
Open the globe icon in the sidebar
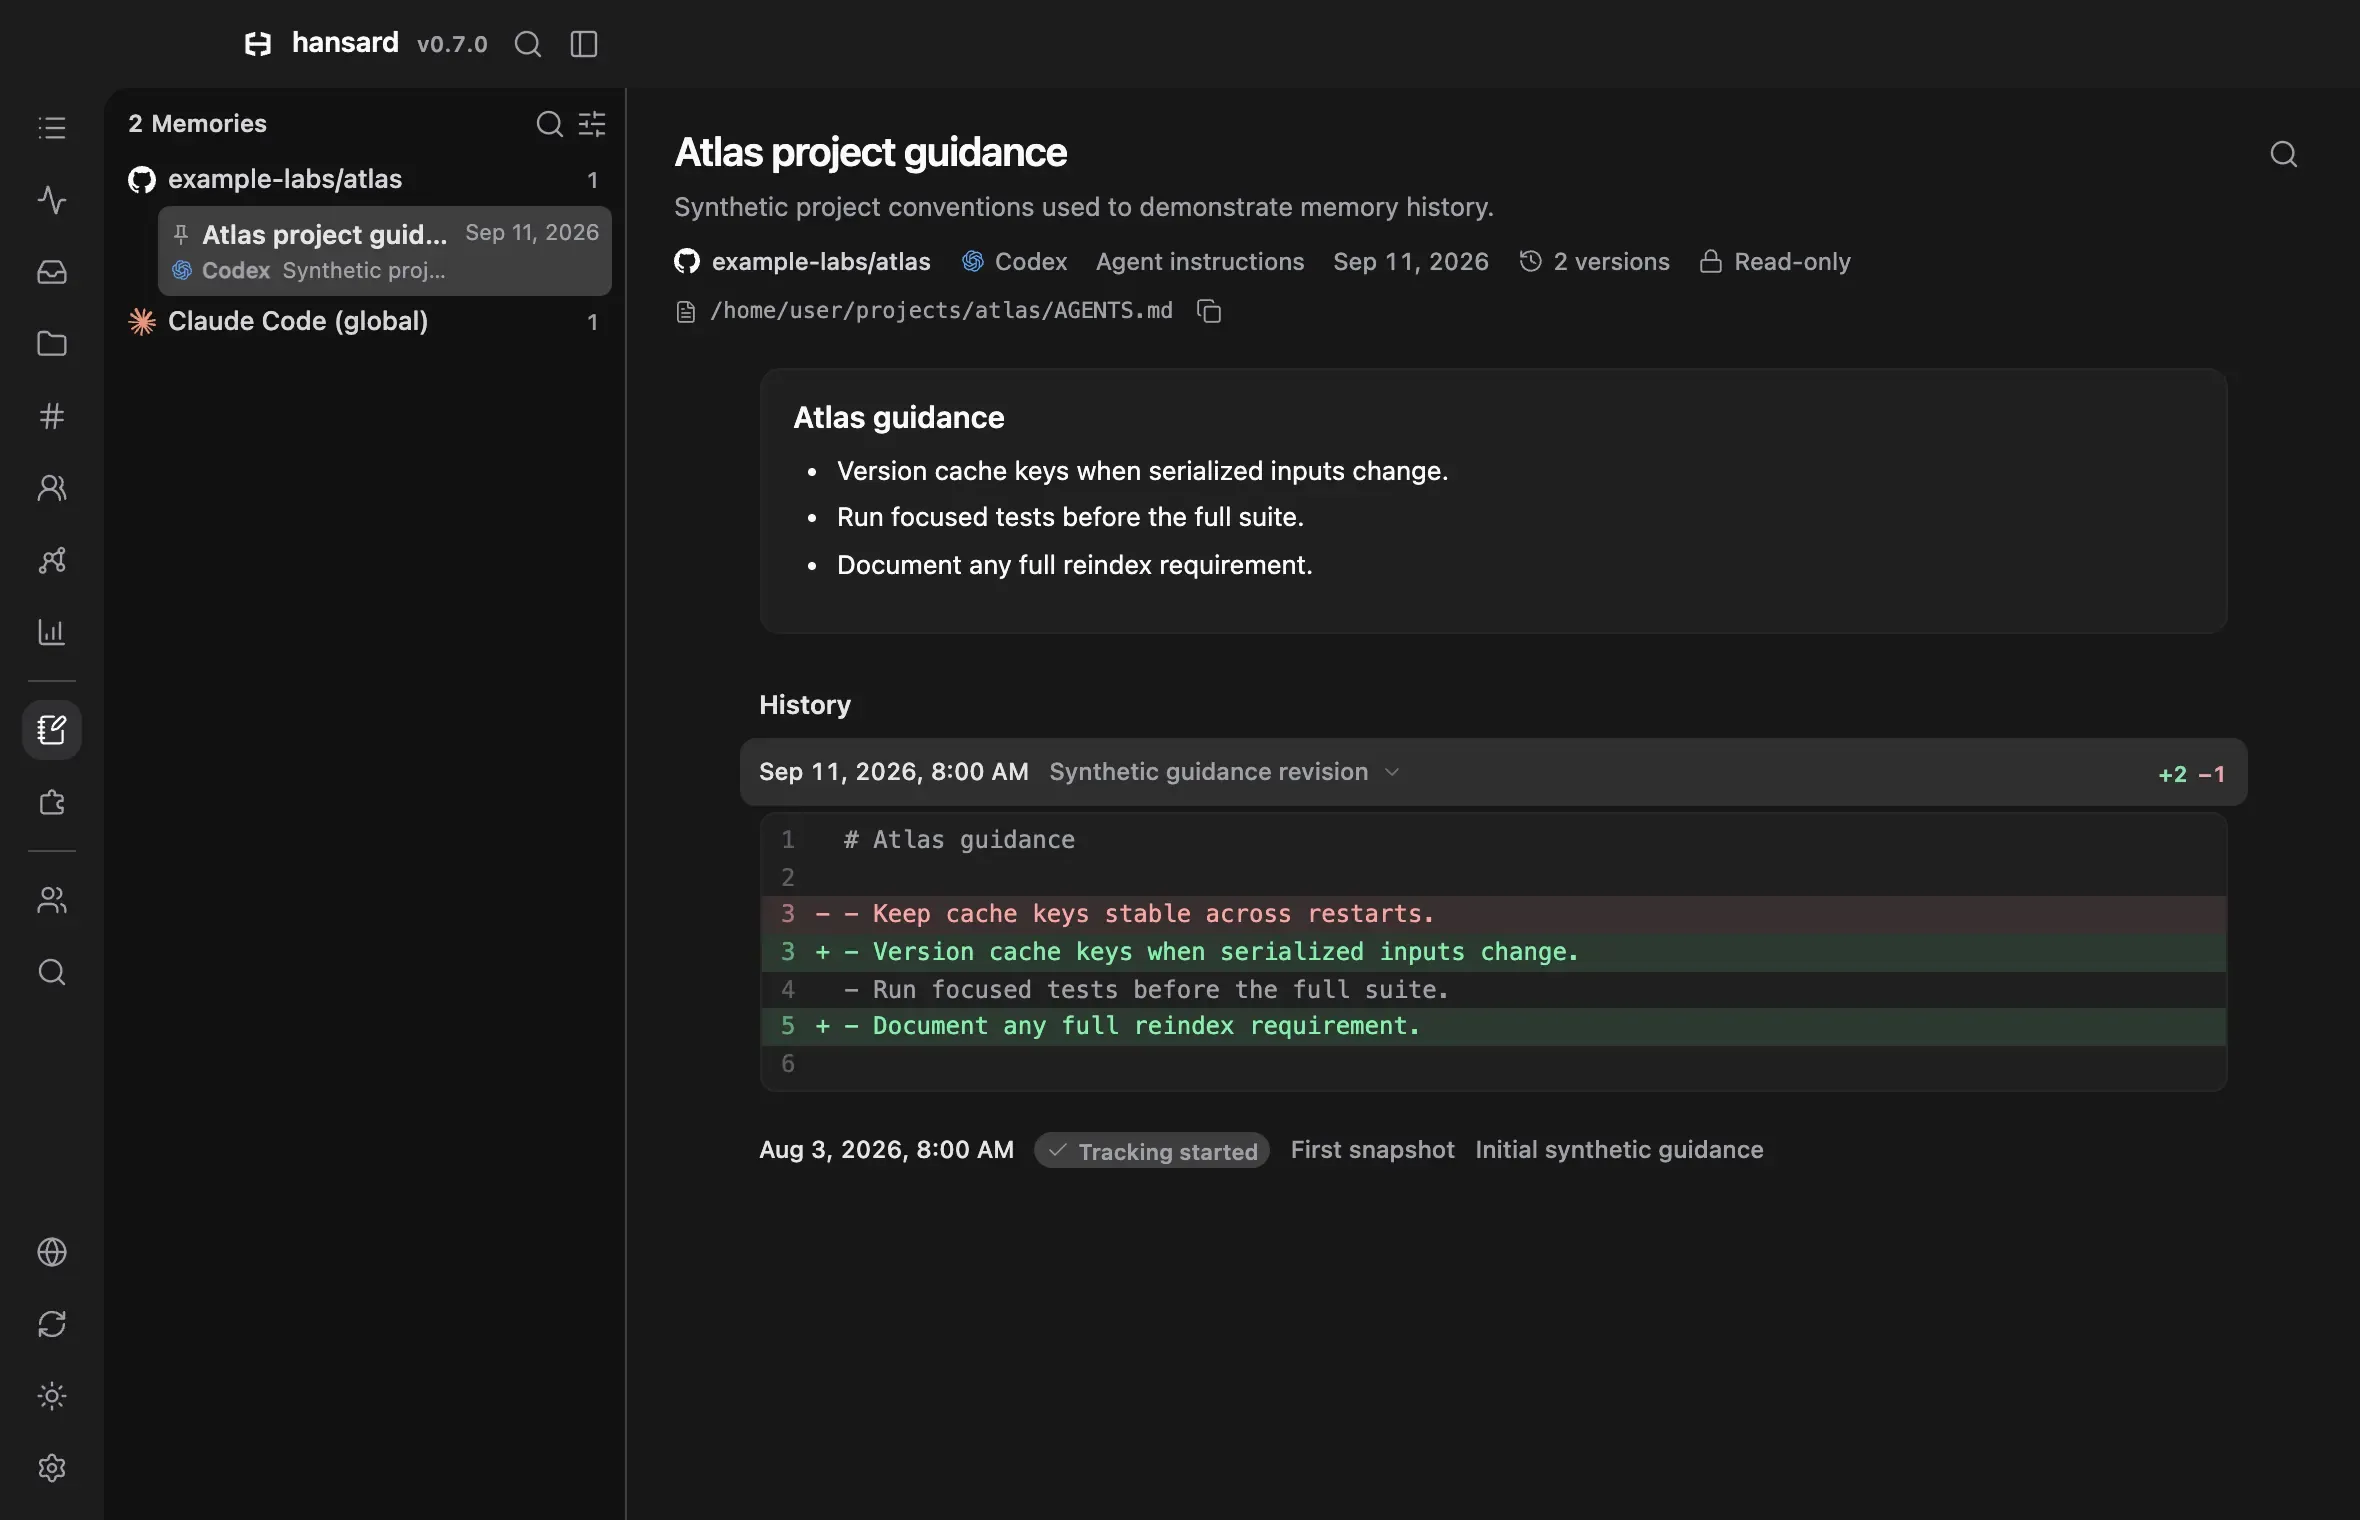[52, 1252]
